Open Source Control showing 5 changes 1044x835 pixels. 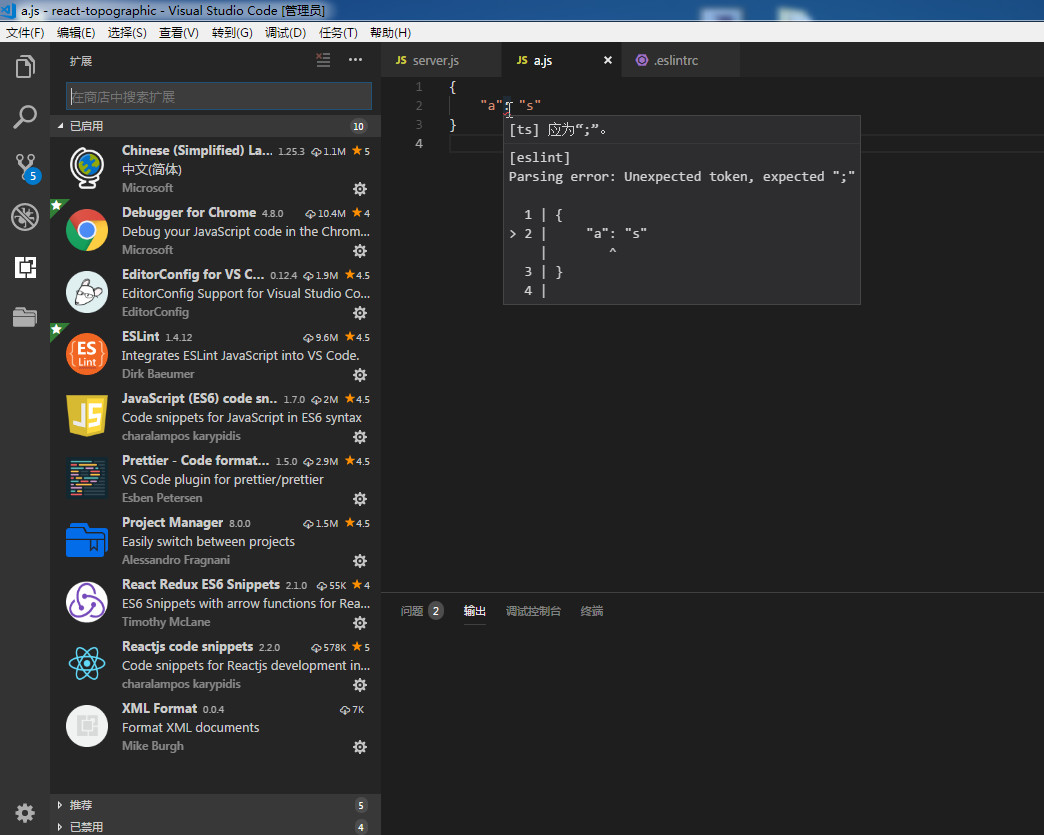[x=25, y=165]
